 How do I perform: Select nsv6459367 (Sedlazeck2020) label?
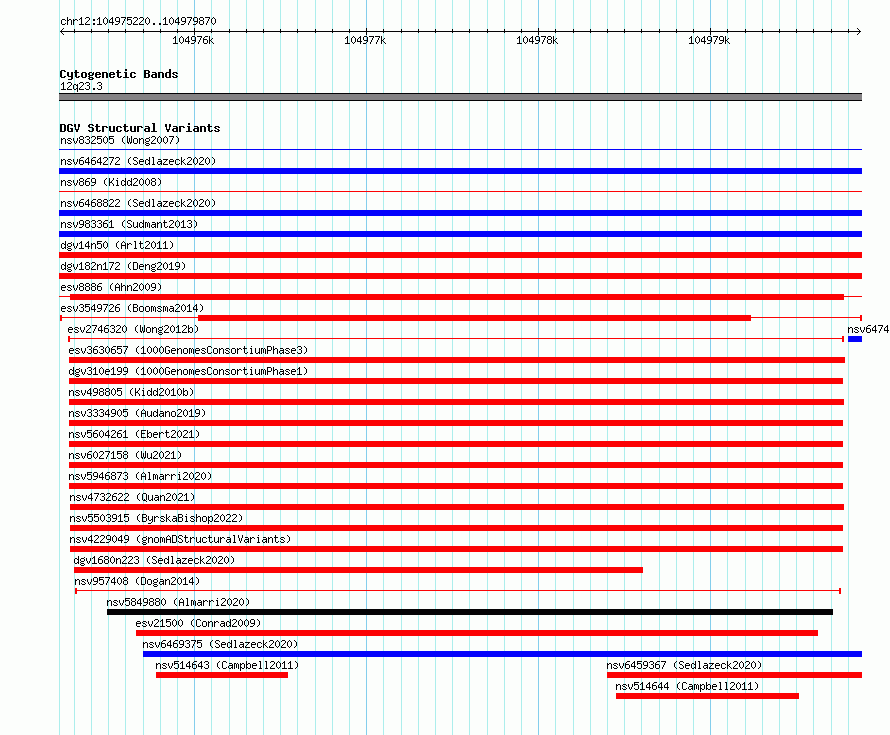(684, 665)
